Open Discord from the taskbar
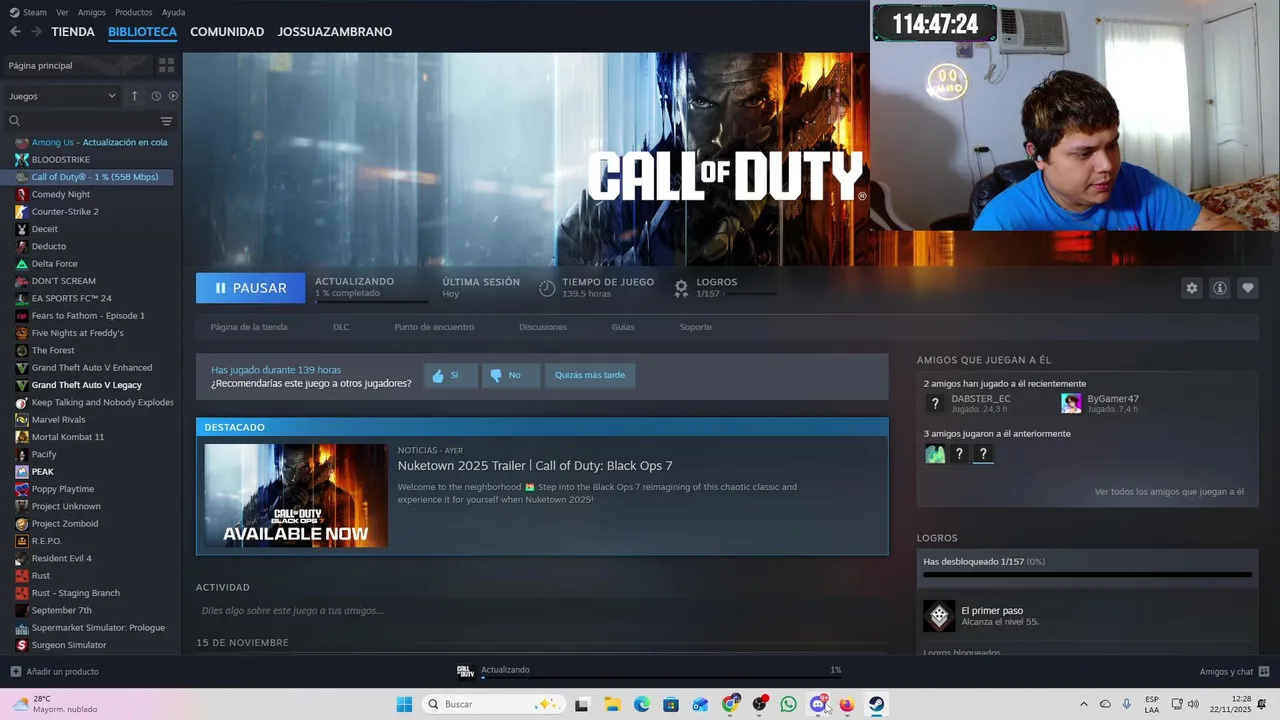This screenshot has width=1280, height=720. 818,704
